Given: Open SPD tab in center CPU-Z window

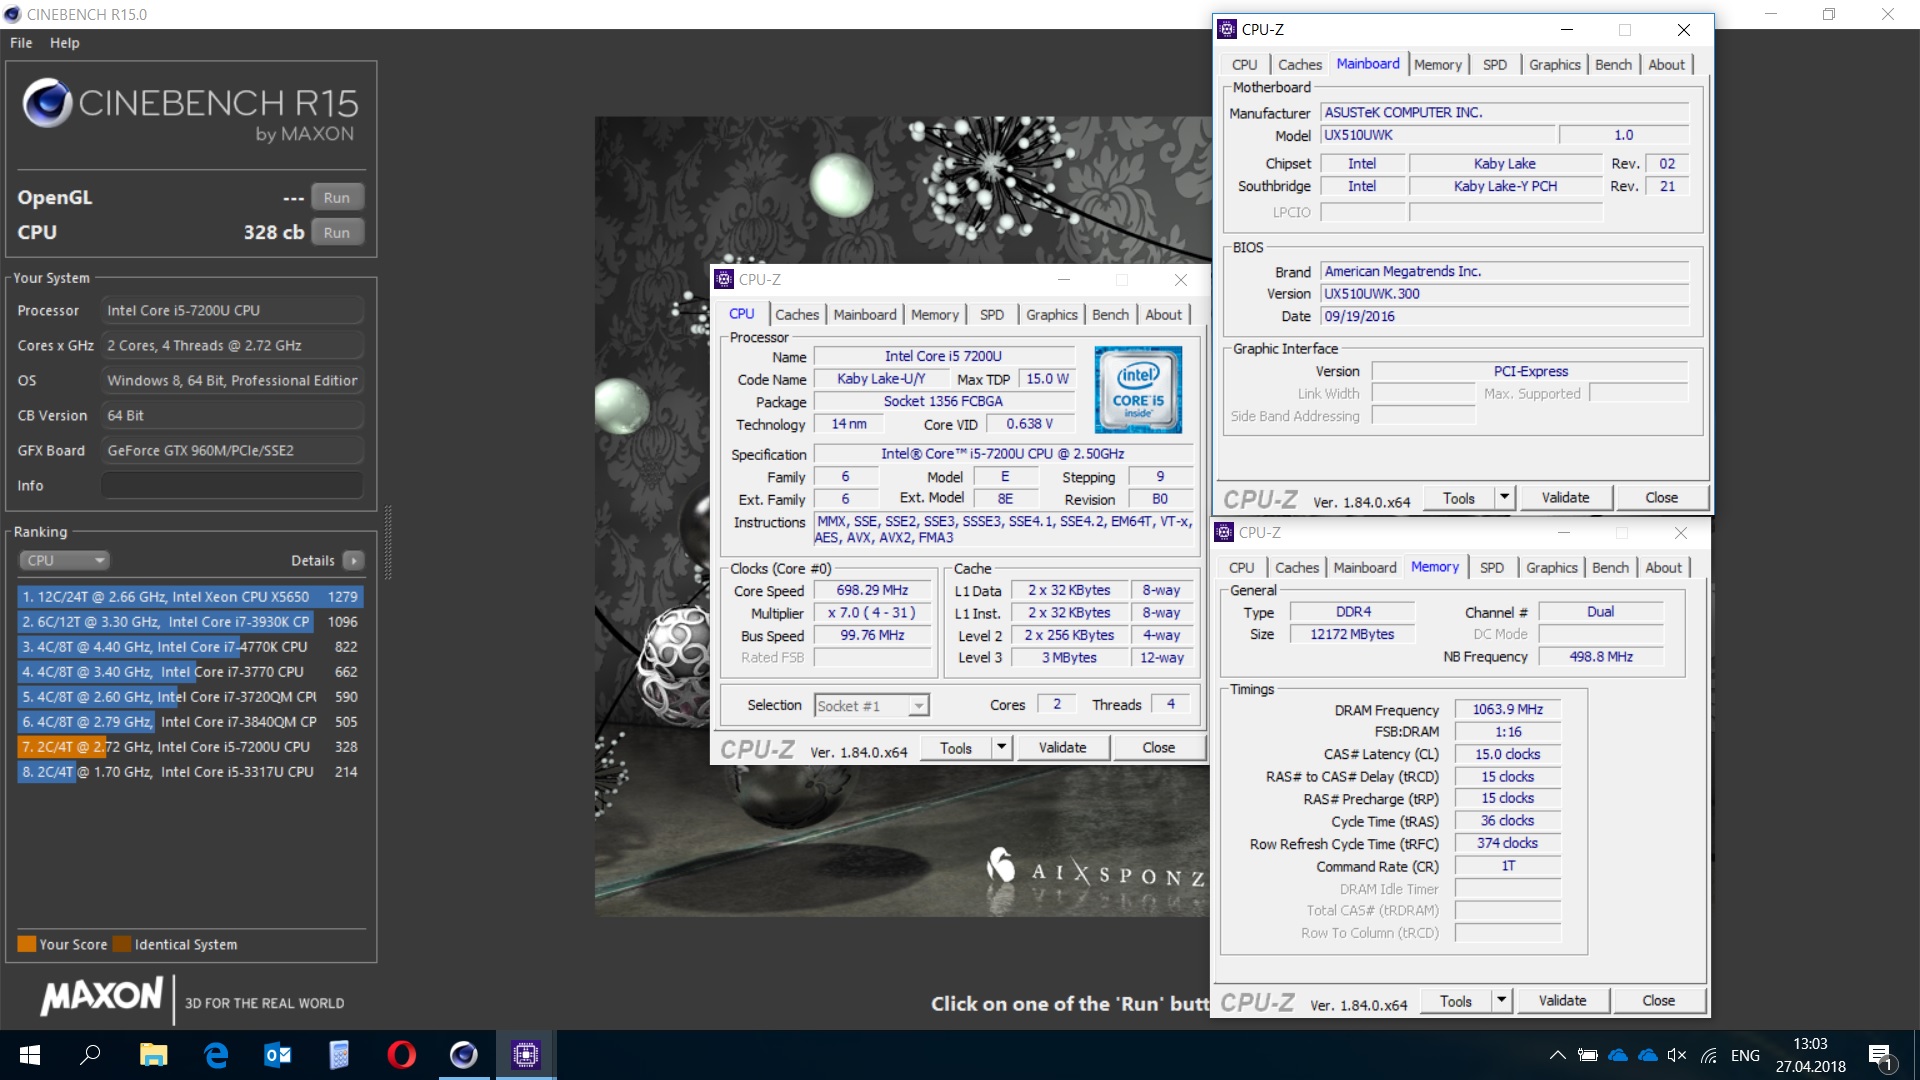Looking at the screenshot, I should click(x=992, y=315).
